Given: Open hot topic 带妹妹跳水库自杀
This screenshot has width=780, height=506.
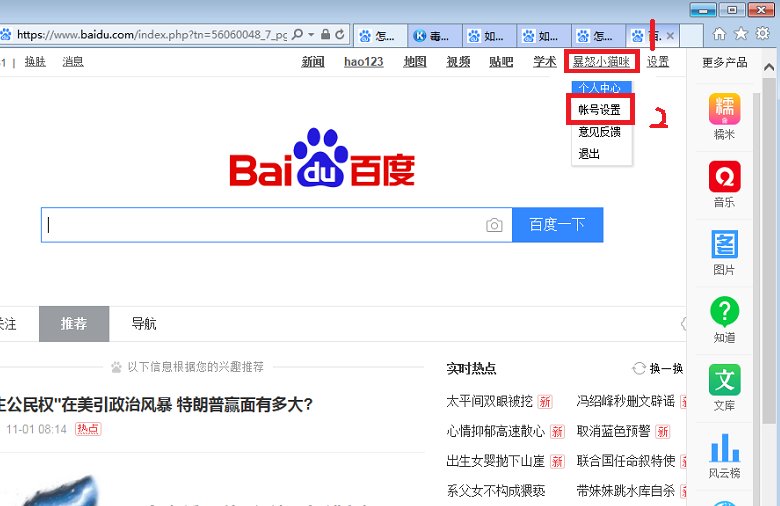Looking at the screenshot, I should click(x=626, y=491).
